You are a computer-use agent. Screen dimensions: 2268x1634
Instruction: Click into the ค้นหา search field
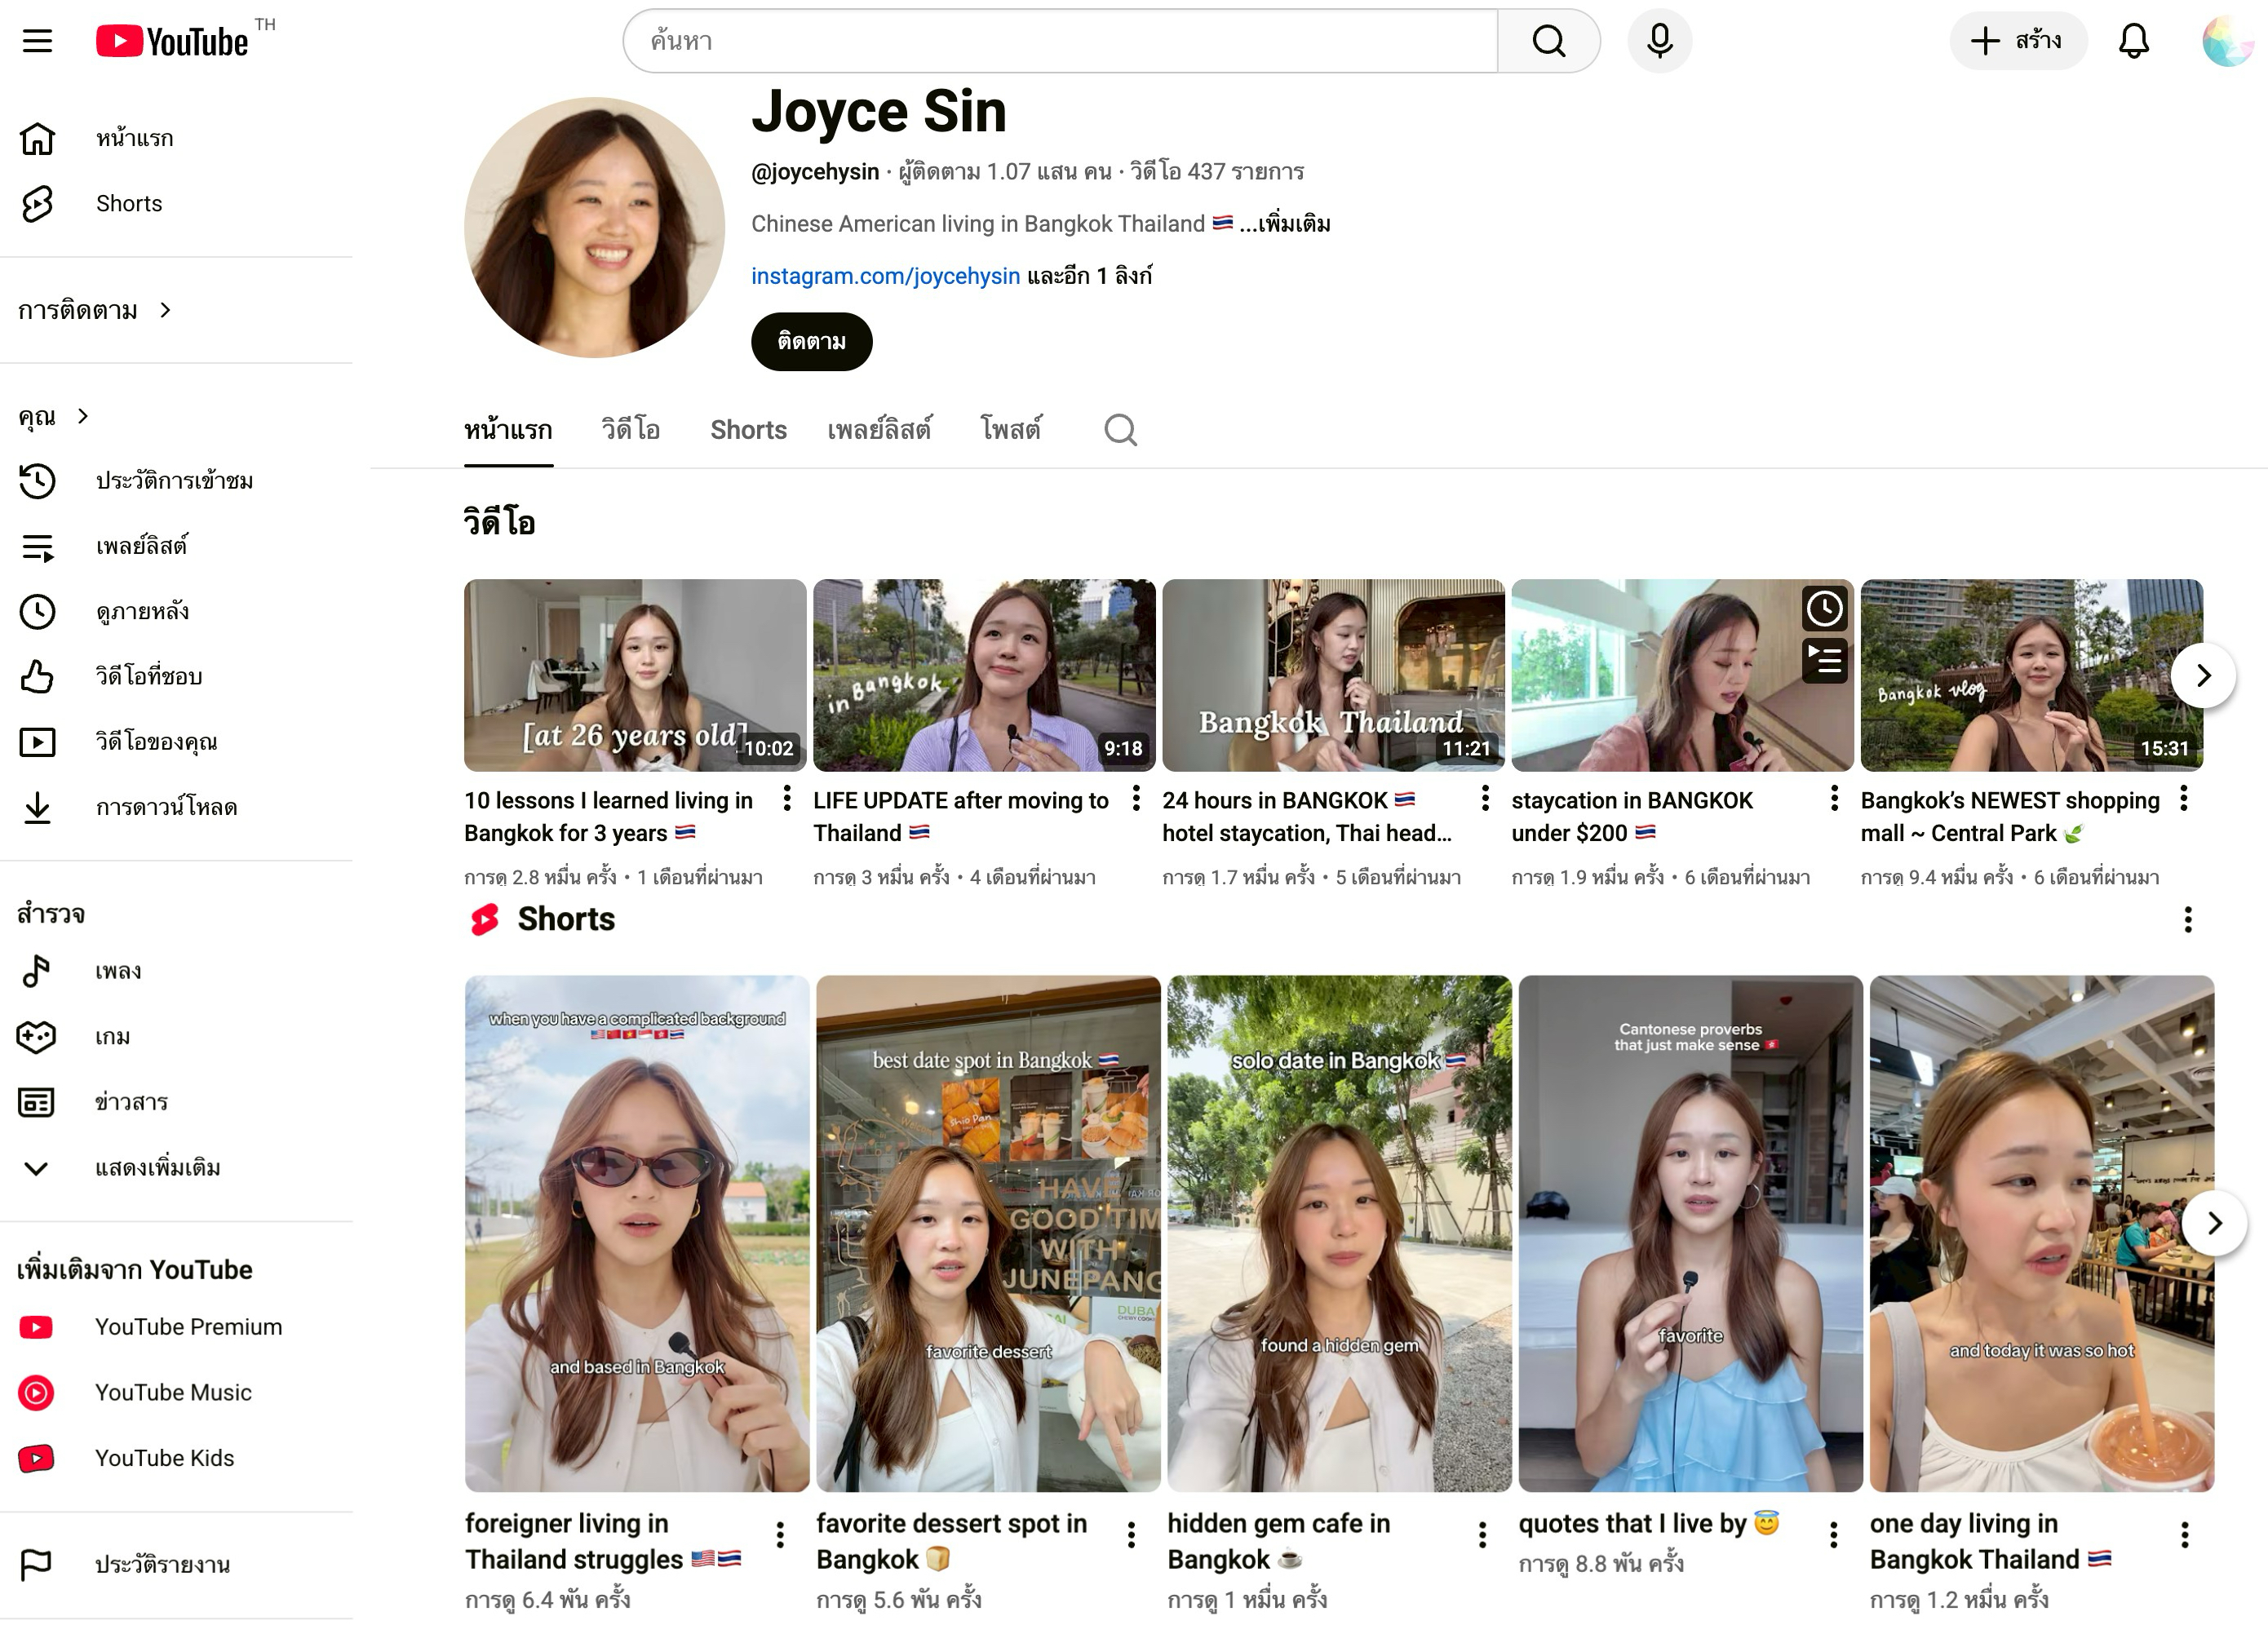point(1060,41)
